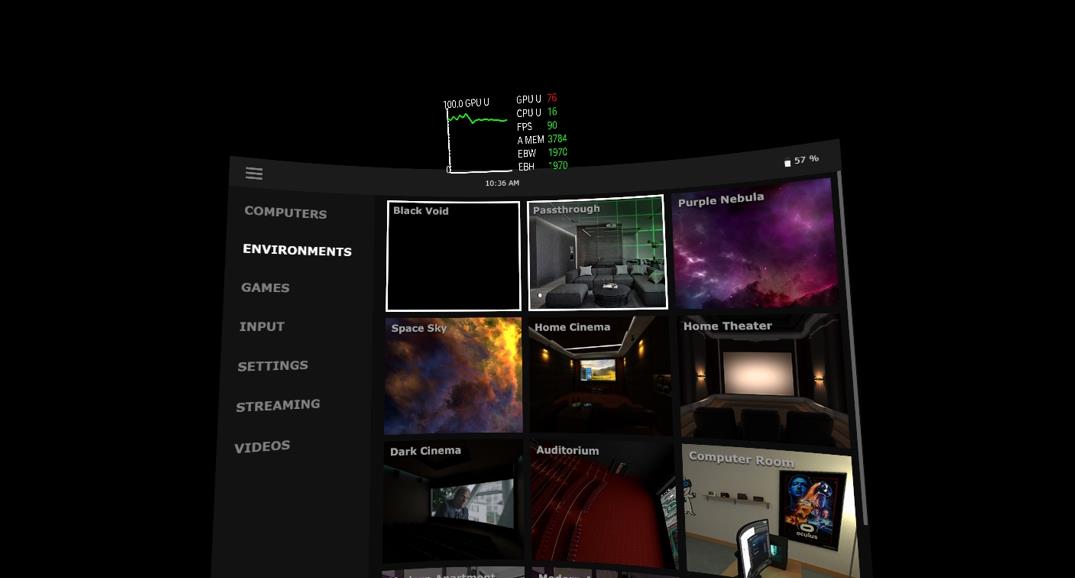
Task: Open the Videos section
Action: [x=262, y=447]
